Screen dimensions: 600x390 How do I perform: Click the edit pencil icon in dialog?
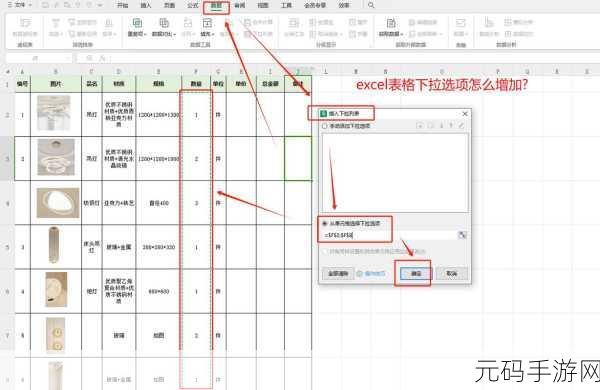coord(461,126)
